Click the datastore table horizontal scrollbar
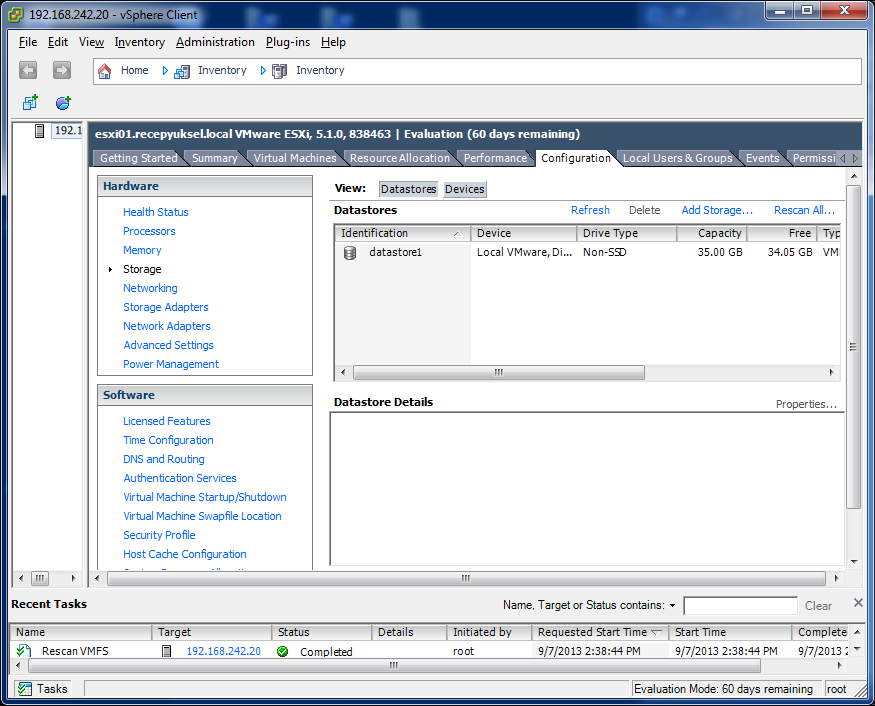The height and width of the screenshot is (706, 875). tap(499, 372)
